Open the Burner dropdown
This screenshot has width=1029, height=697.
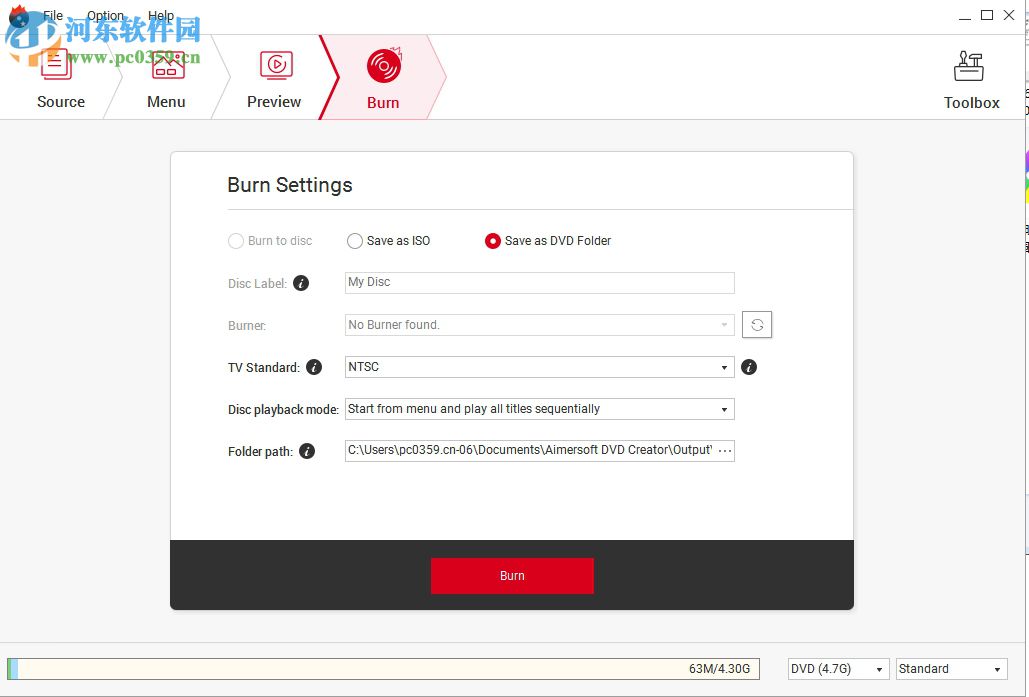pos(539,325)
